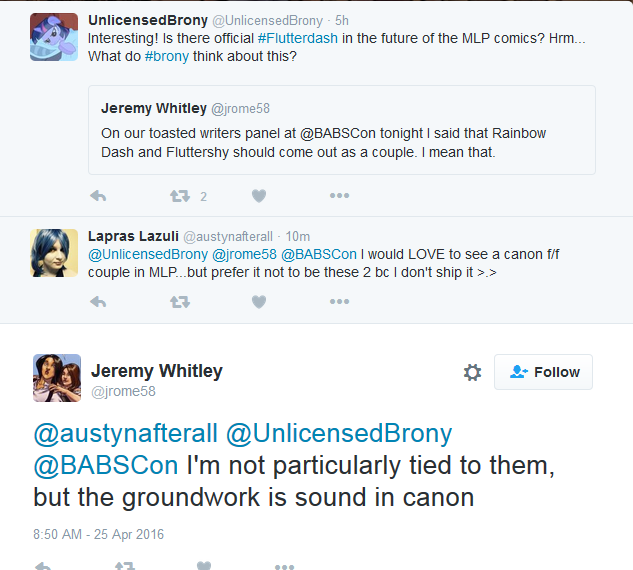This screenshot has width=633, height=570.
Task: Open the quoted Jeremy Whitley tweet
Action: click(x=341, y=130)
